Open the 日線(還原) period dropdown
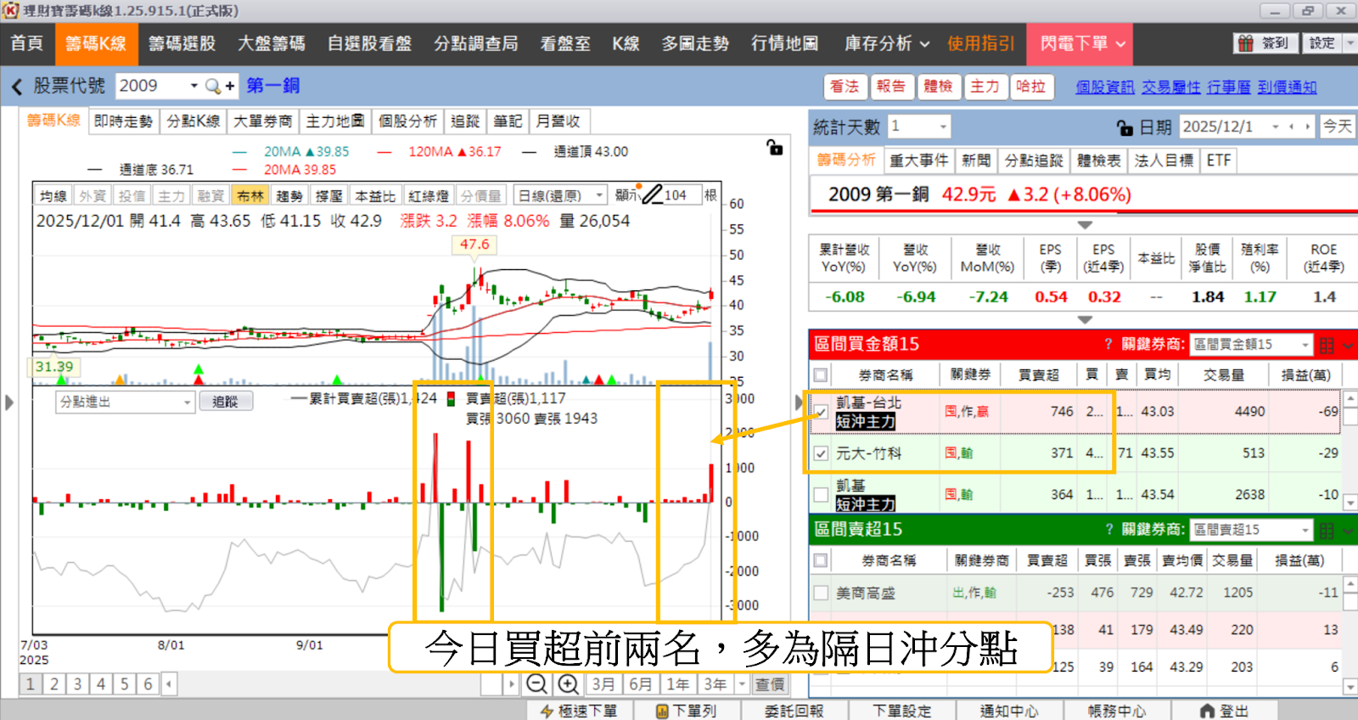 point(560,195)
